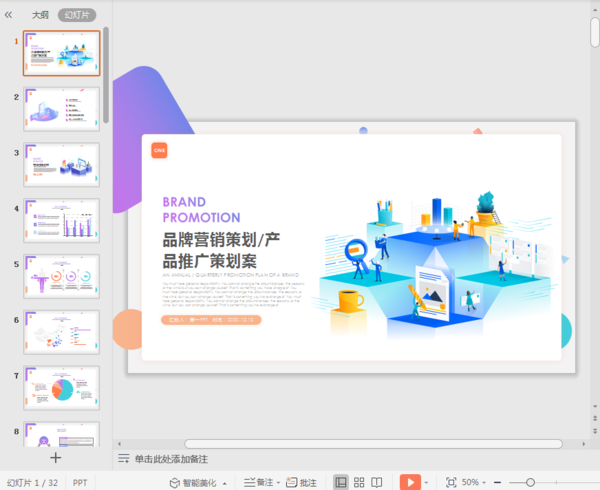
Task: Click the isometric illustration on slide
Action: tap(437, 264)
